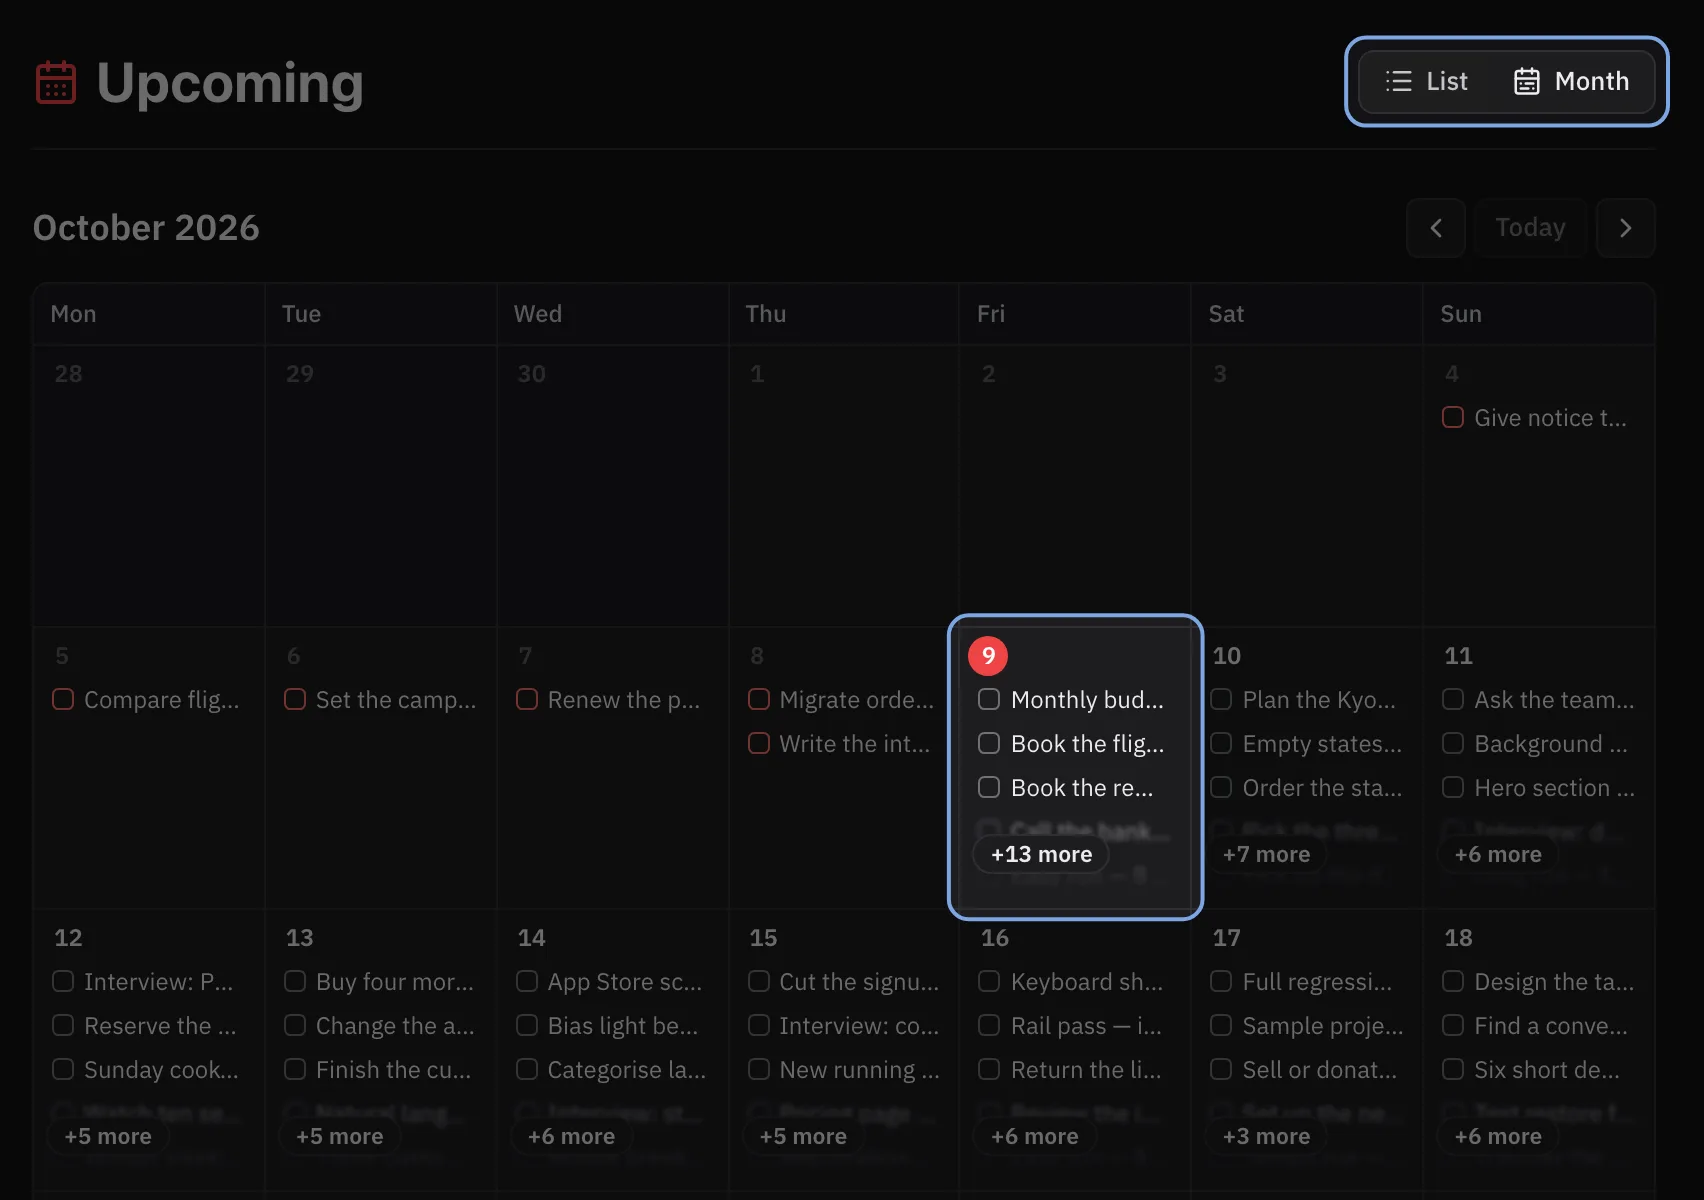Viewport: 1704px width, 1200px height.
Task: Open 'Interview: co...' task
Action: coord(859,1025)
